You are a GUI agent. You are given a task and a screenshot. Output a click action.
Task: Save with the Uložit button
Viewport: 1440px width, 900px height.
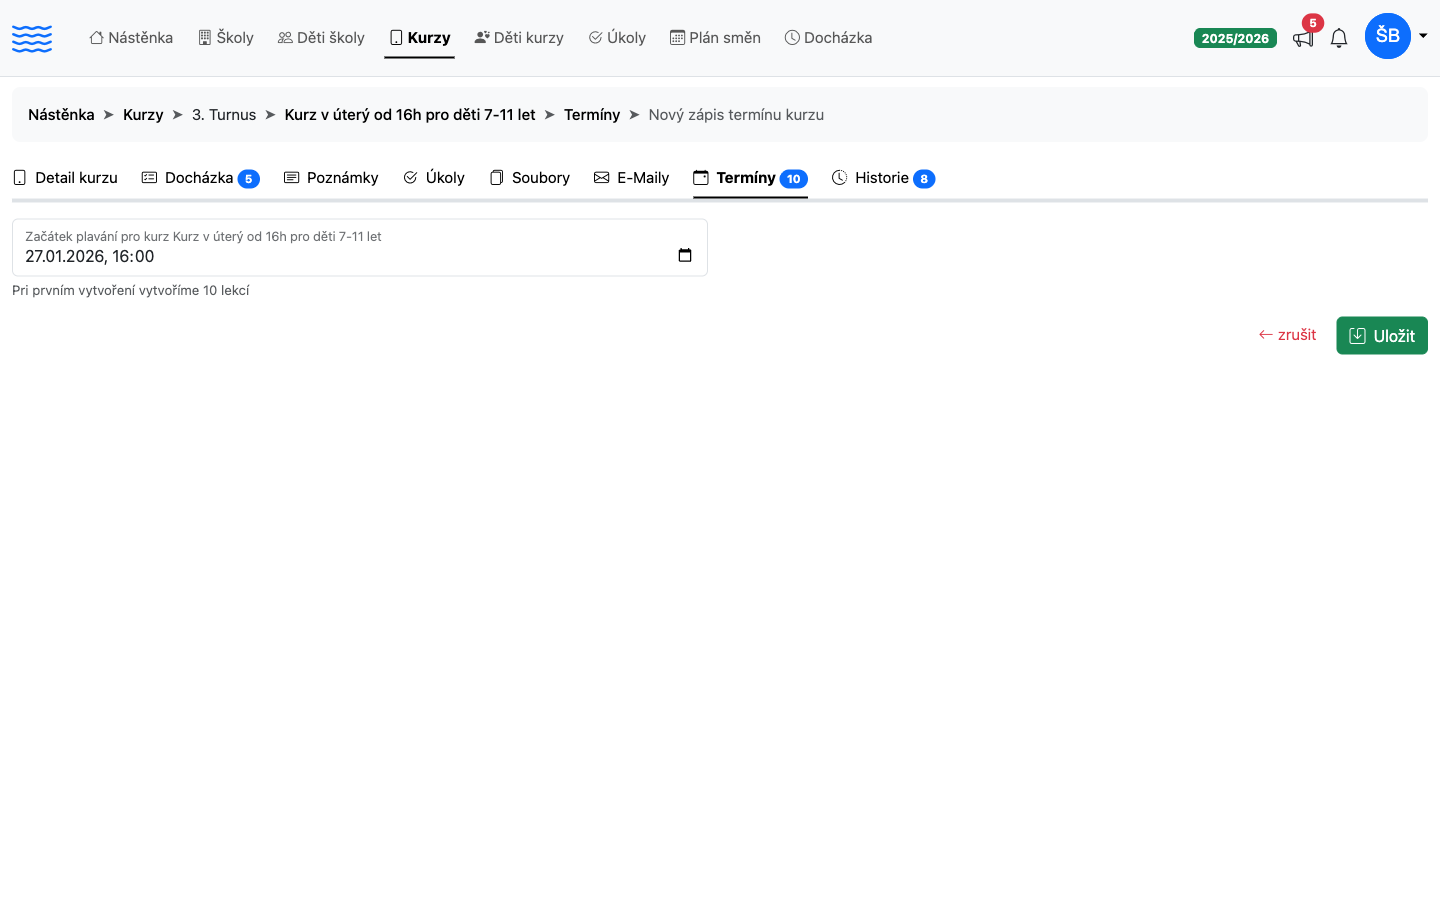tap(1382, 336)
